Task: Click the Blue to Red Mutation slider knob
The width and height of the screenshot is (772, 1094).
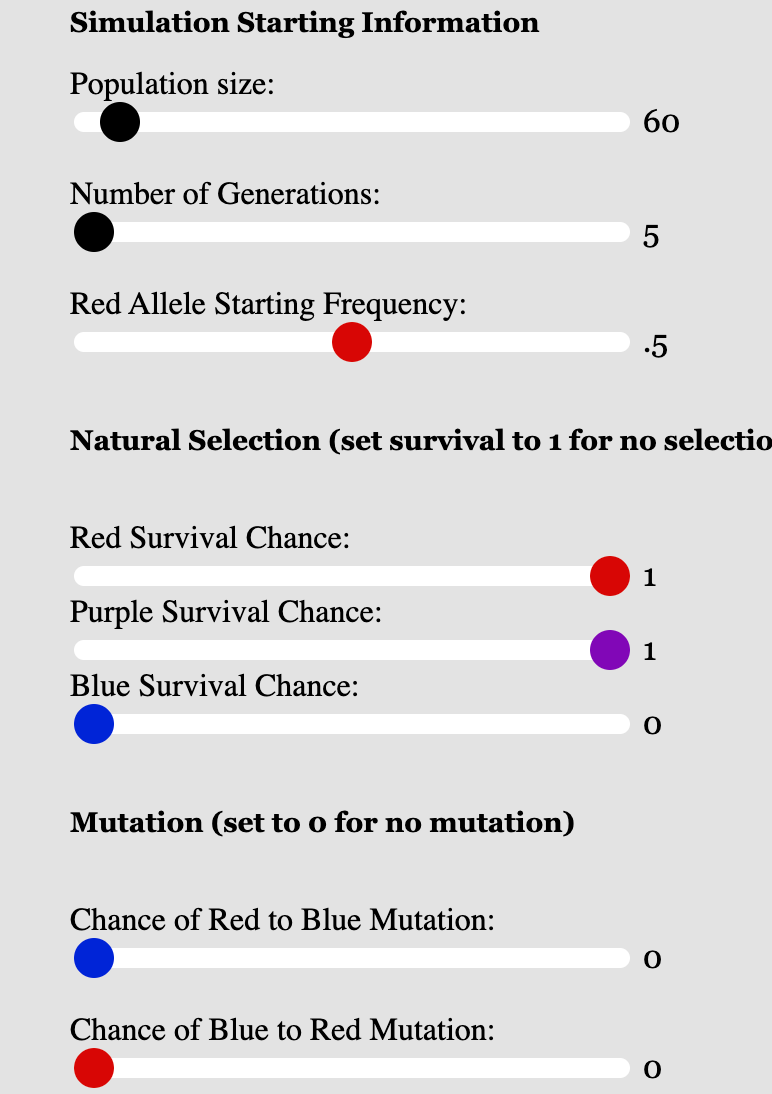Action: pos(94,1068)
